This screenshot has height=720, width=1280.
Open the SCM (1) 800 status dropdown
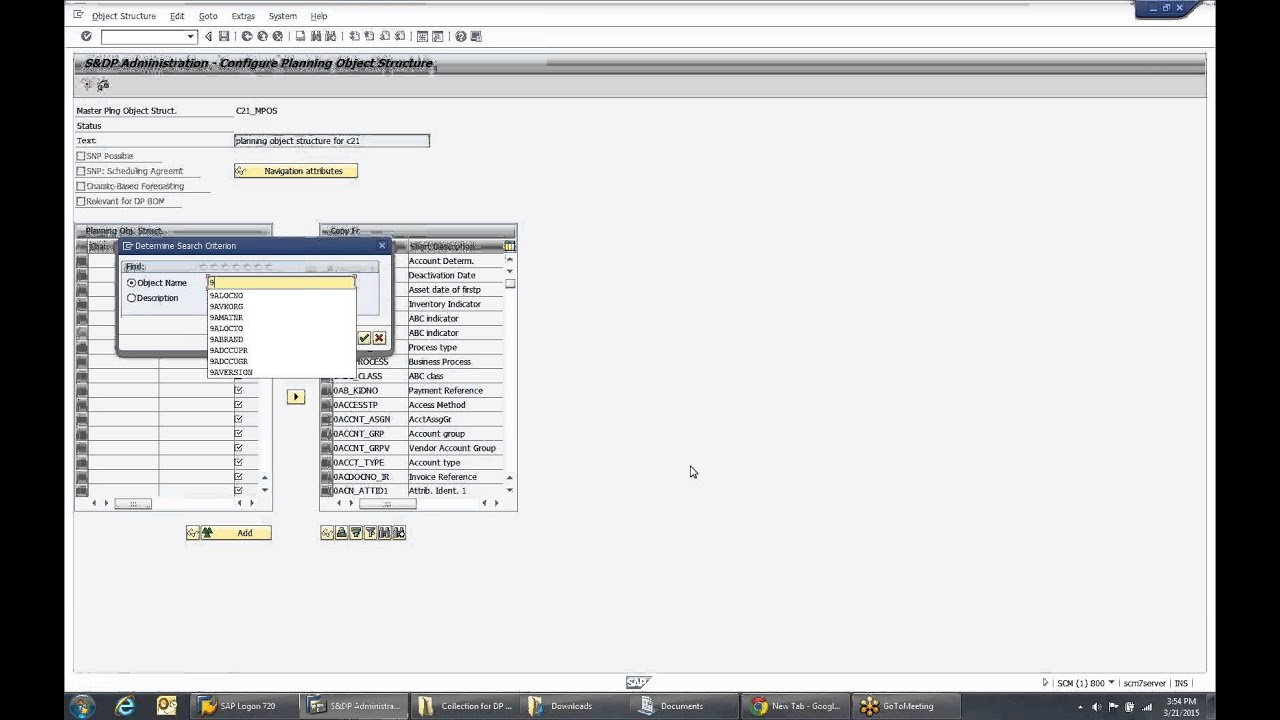point(1111,683)
